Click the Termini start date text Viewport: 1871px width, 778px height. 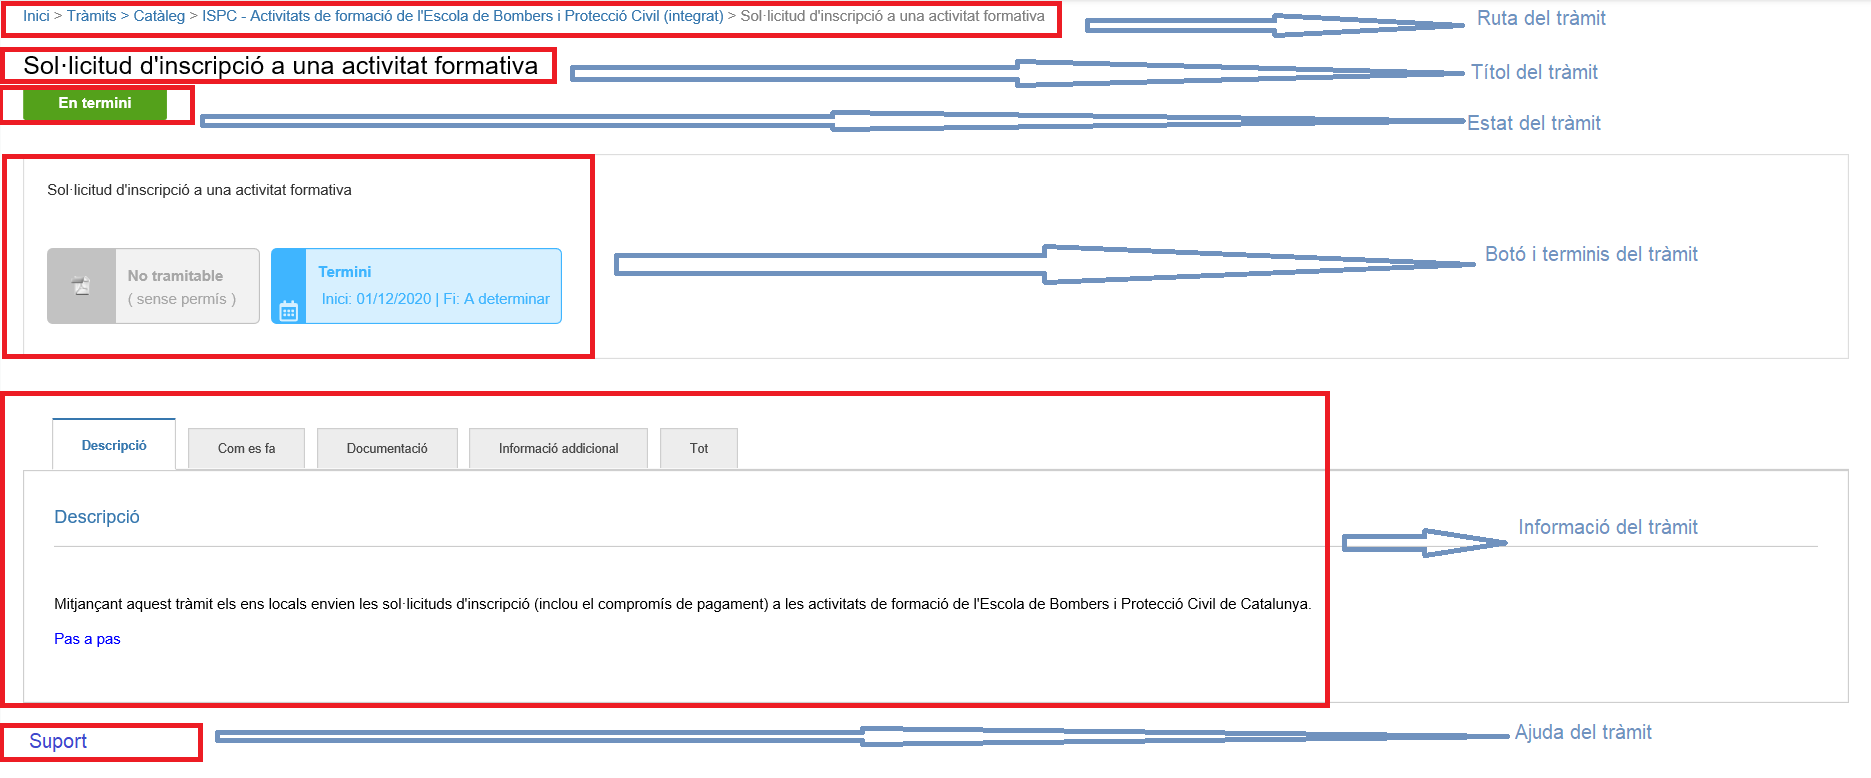[x=376, y=299]
